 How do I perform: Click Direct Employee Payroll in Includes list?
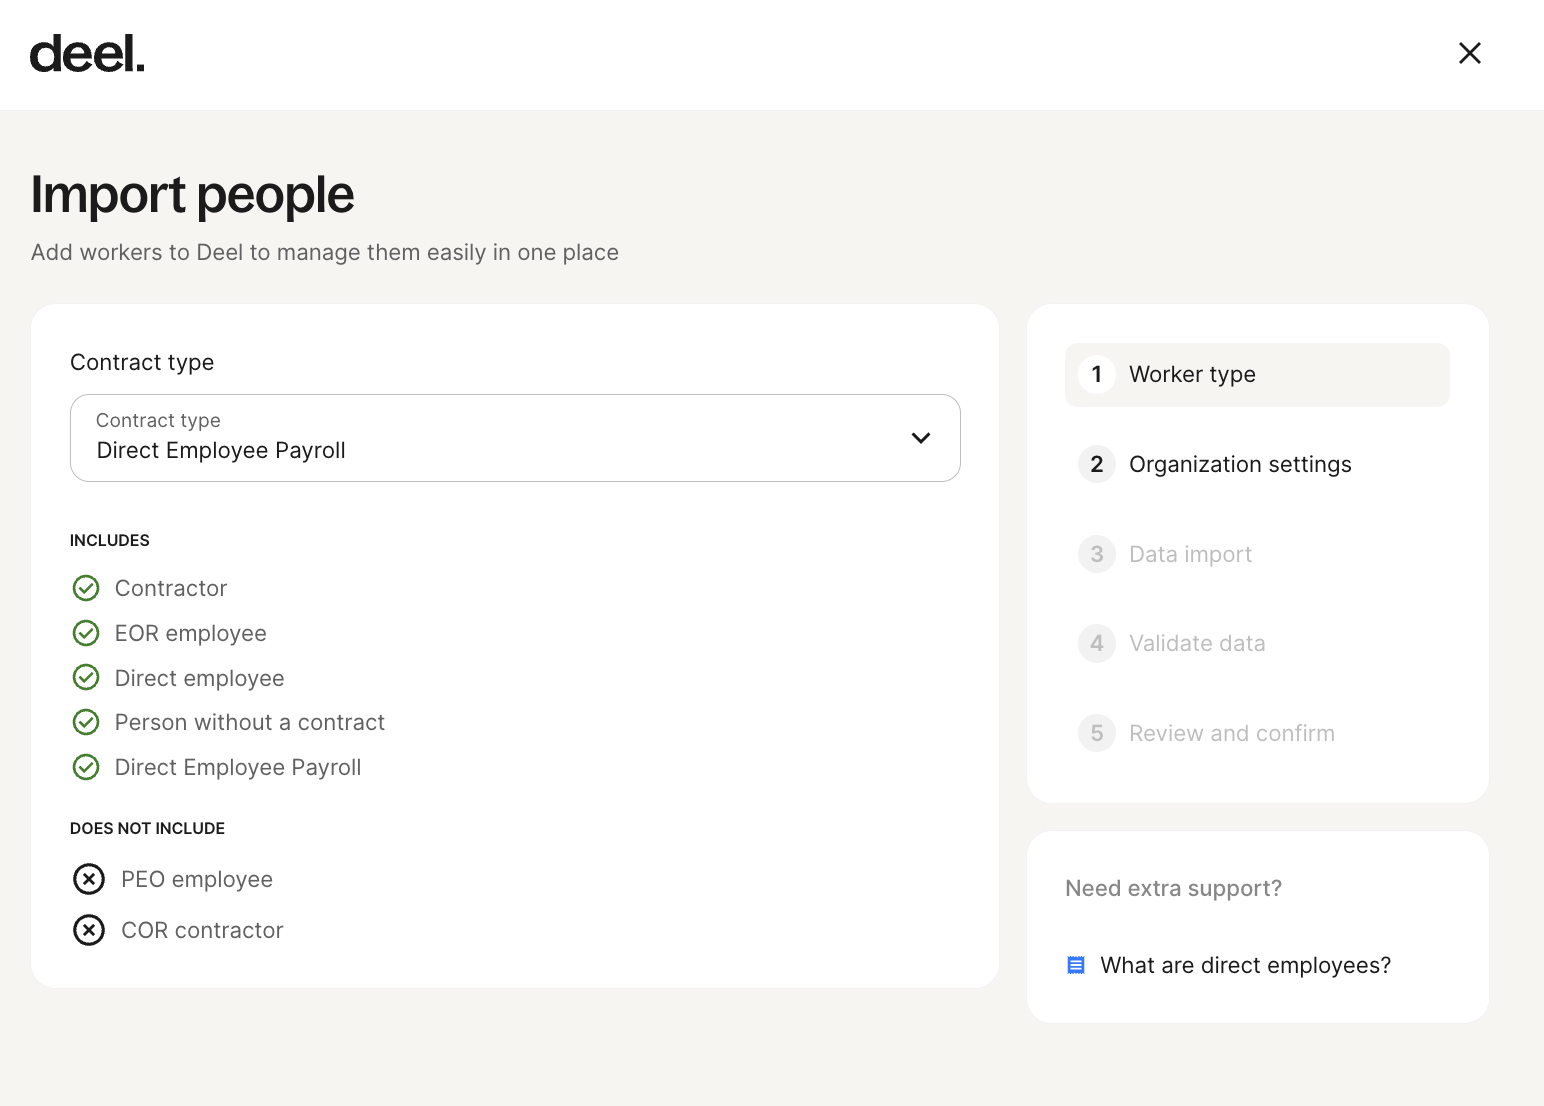point(238,767)
